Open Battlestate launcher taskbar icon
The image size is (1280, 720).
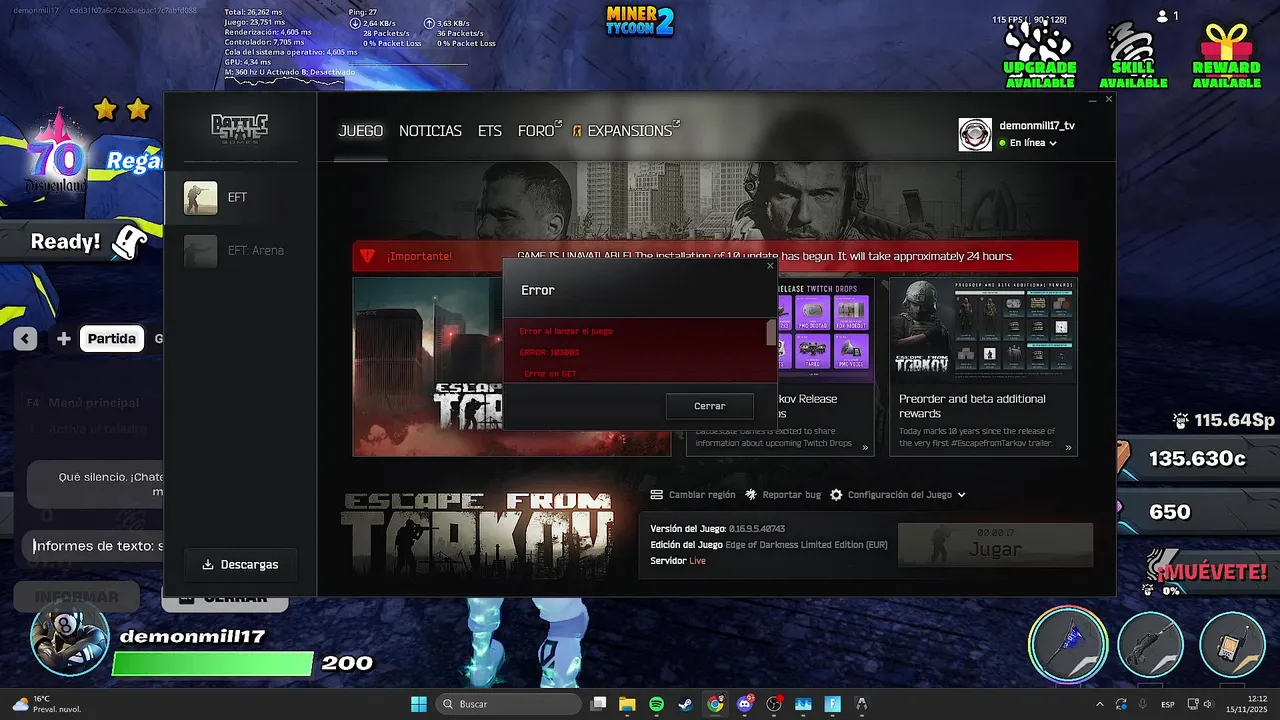(x=861, y=704)
